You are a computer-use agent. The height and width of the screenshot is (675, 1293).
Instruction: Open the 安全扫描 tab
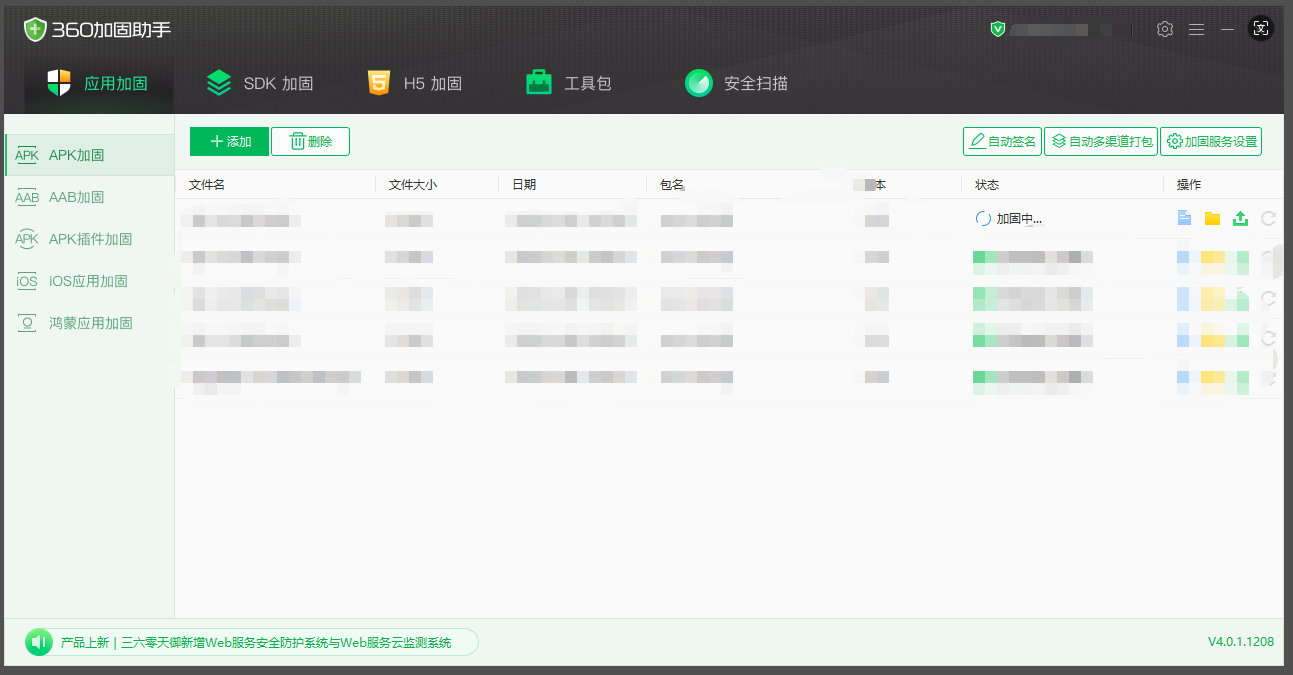(736, 83)
